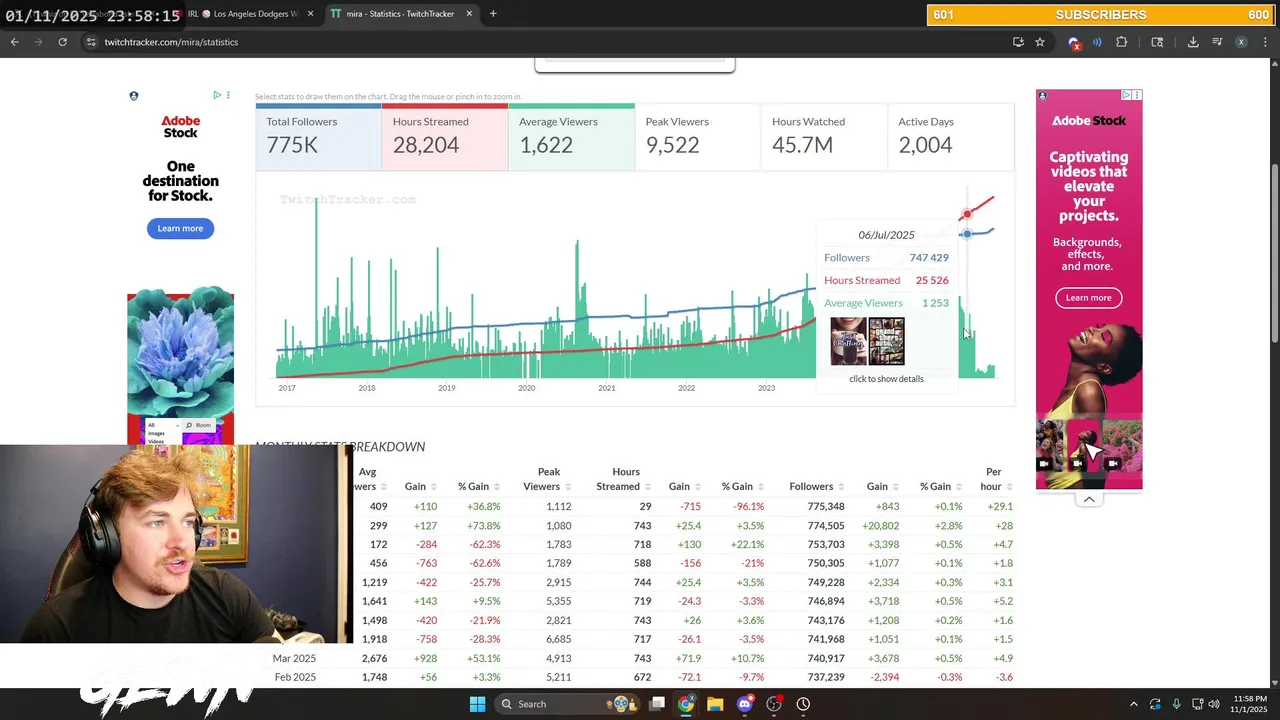Sort by Peak Viewers column
Screen dimensions: 1280x720
pyautogui.click(x=548, y=479)
